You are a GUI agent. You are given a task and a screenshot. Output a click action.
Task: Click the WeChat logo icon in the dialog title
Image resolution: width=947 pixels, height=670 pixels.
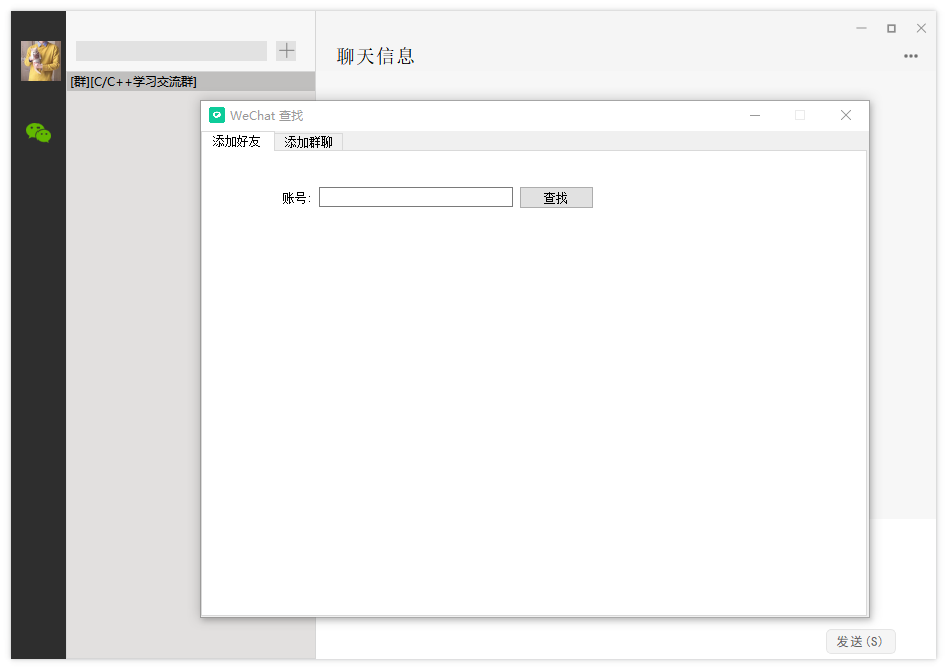[x=216, y=115]
